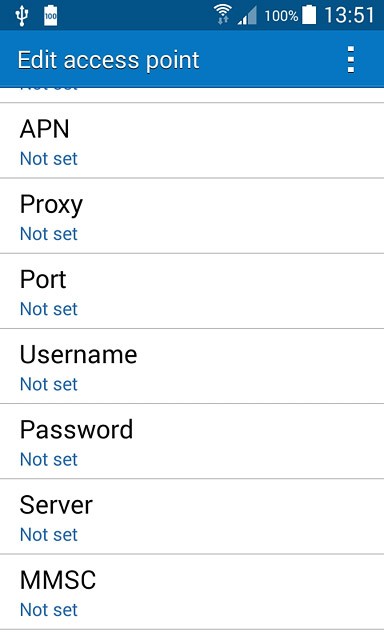Edit the Port field
The width and height of the screenshot is (384, 640).
(x=192, y=291)
